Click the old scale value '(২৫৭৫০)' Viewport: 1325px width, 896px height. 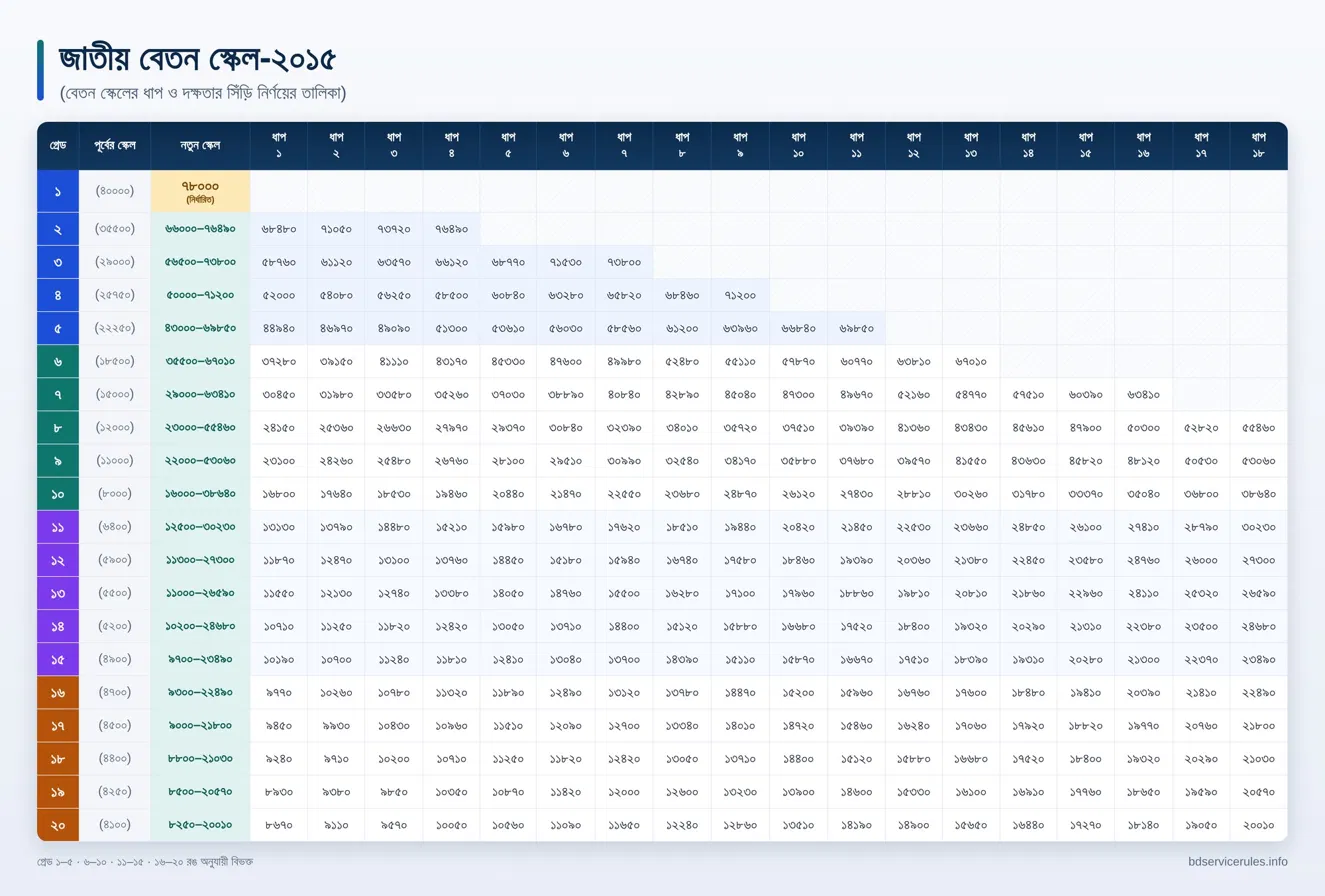coord(115,295)
